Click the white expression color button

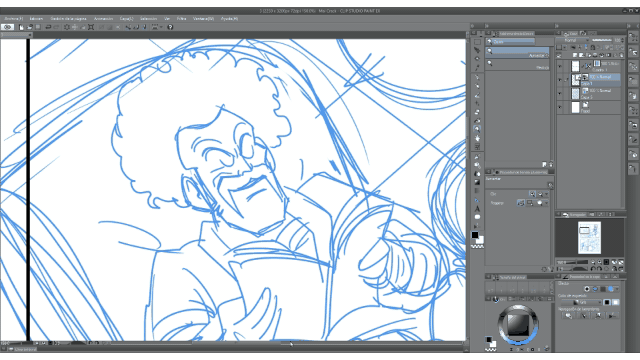(x=616, y=302)
